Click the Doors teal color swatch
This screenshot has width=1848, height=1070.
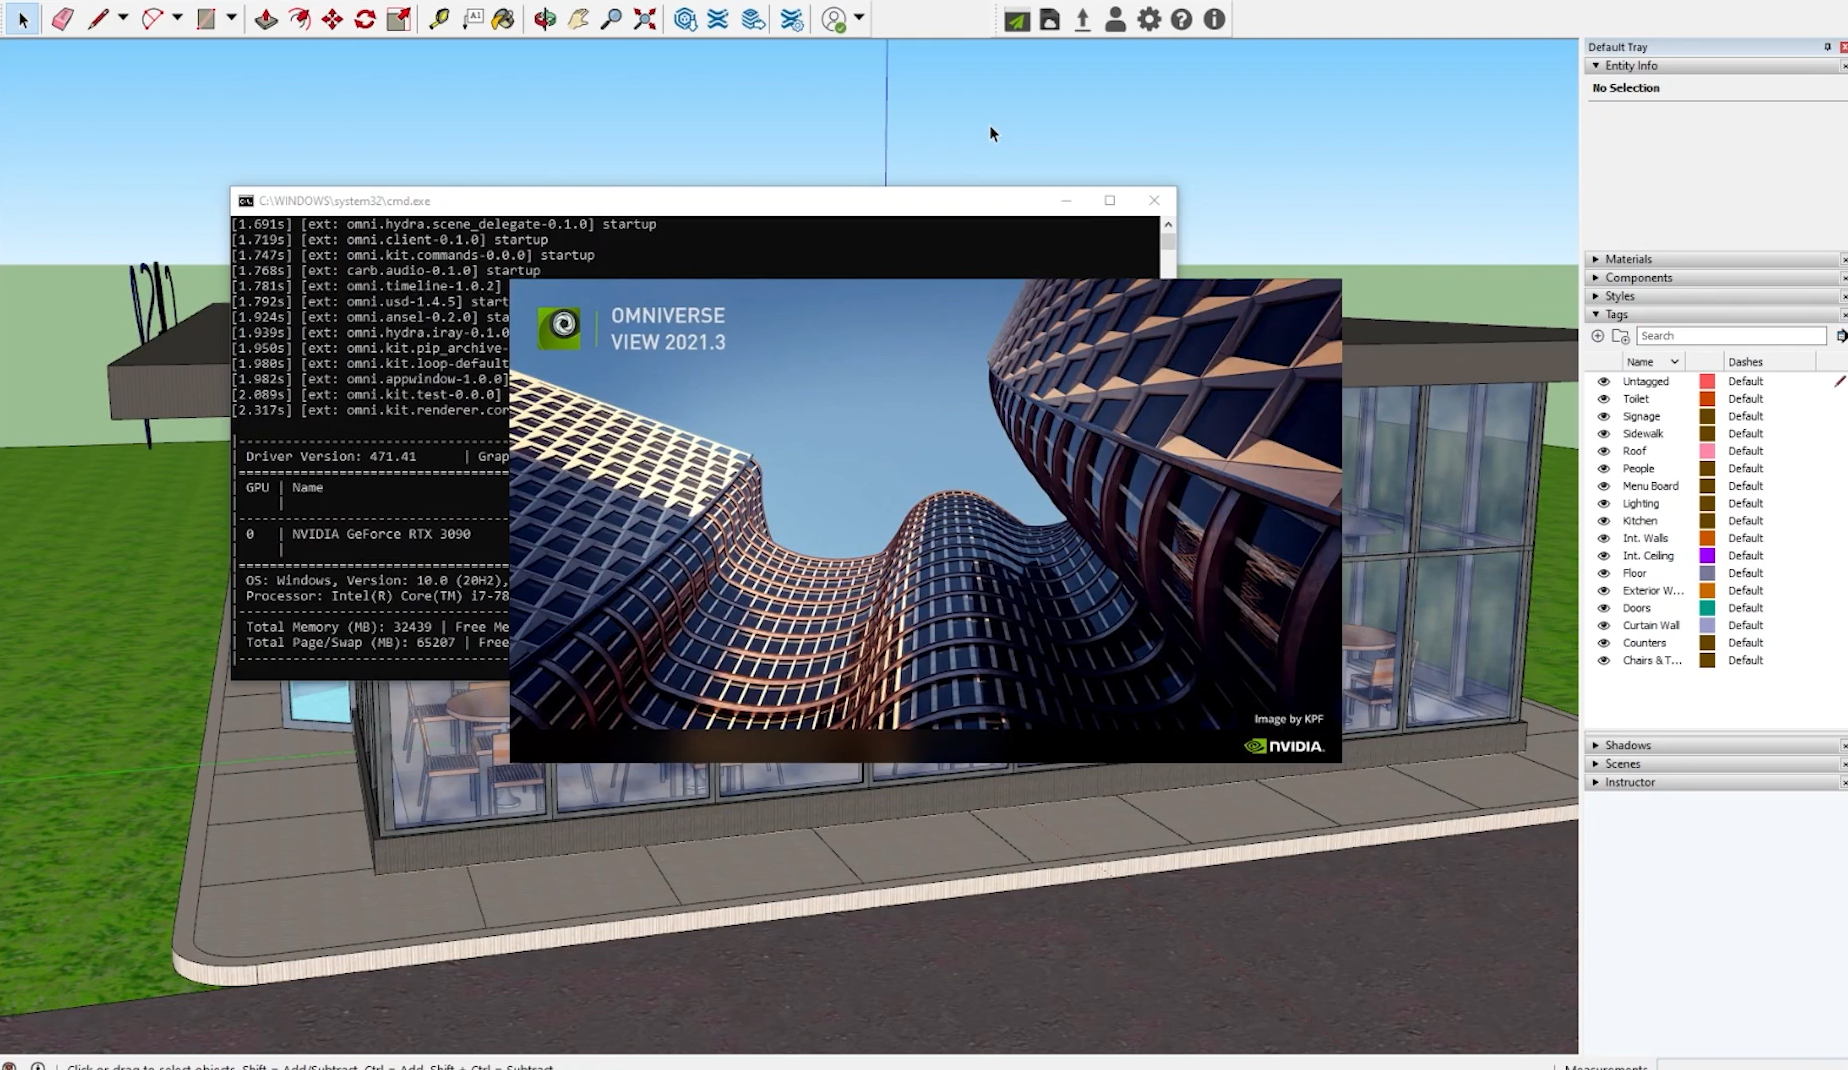[1707, 608]
